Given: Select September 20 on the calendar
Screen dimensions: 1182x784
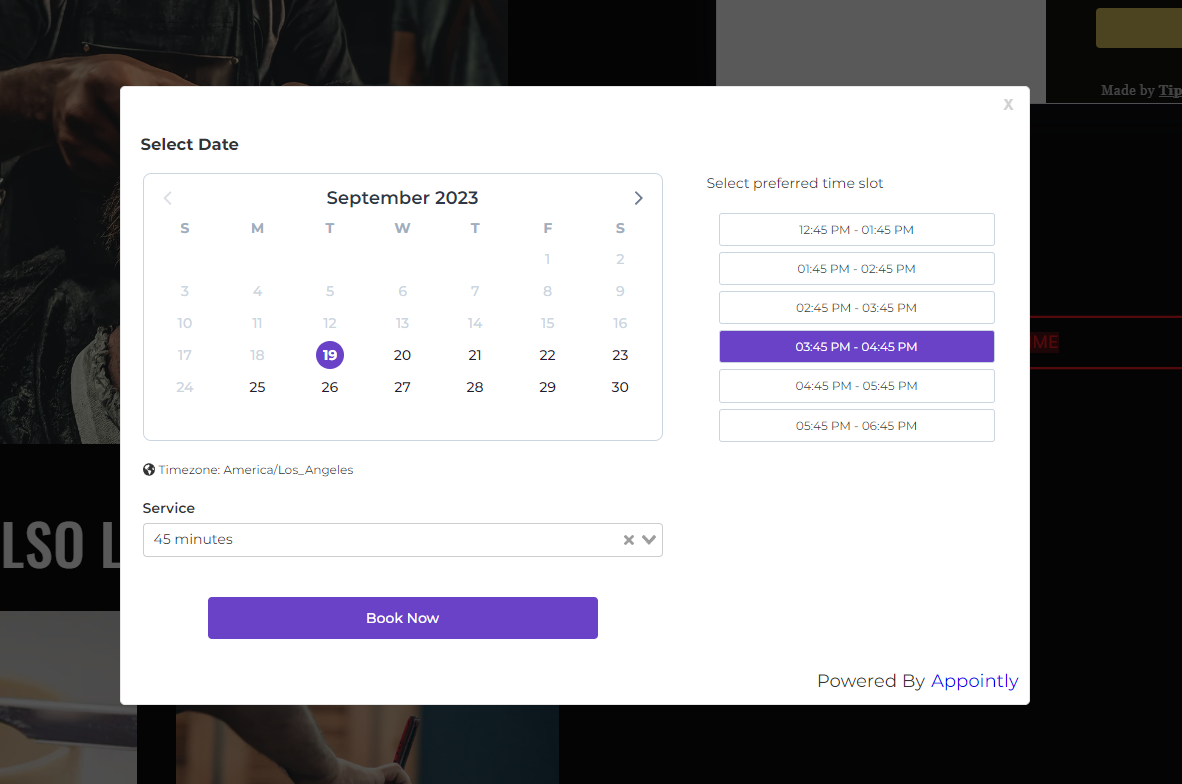Looking at the screenshot, I should 402,355.
